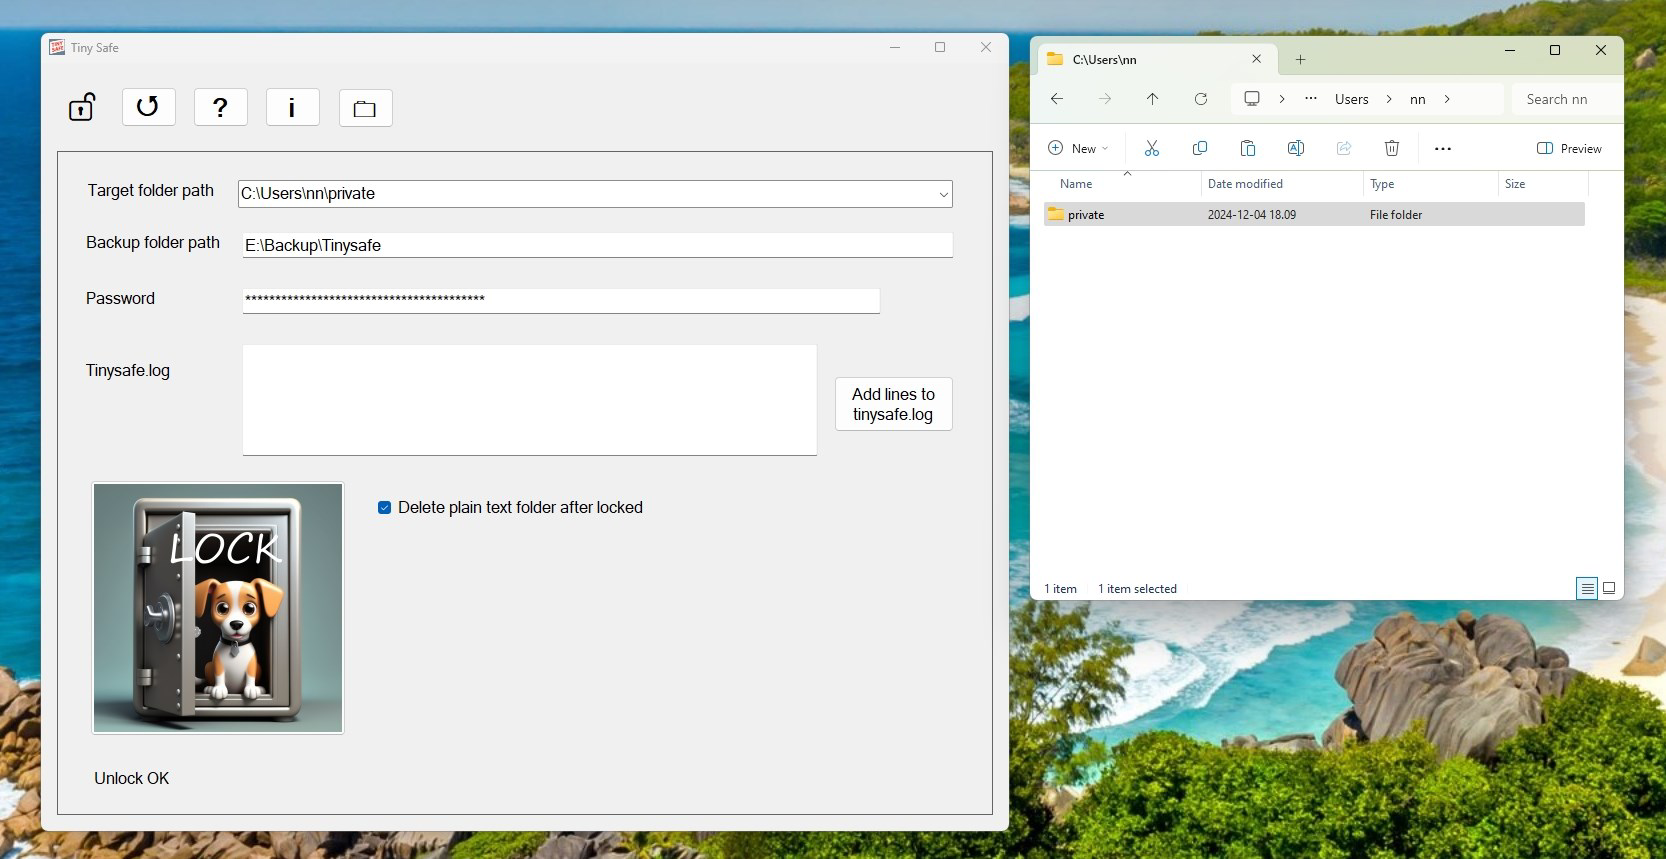Image resolution: width=1666 pixels, height=859 pixels.
Task: Open the New dropdown in Explorer
Action: point(1078,148)
